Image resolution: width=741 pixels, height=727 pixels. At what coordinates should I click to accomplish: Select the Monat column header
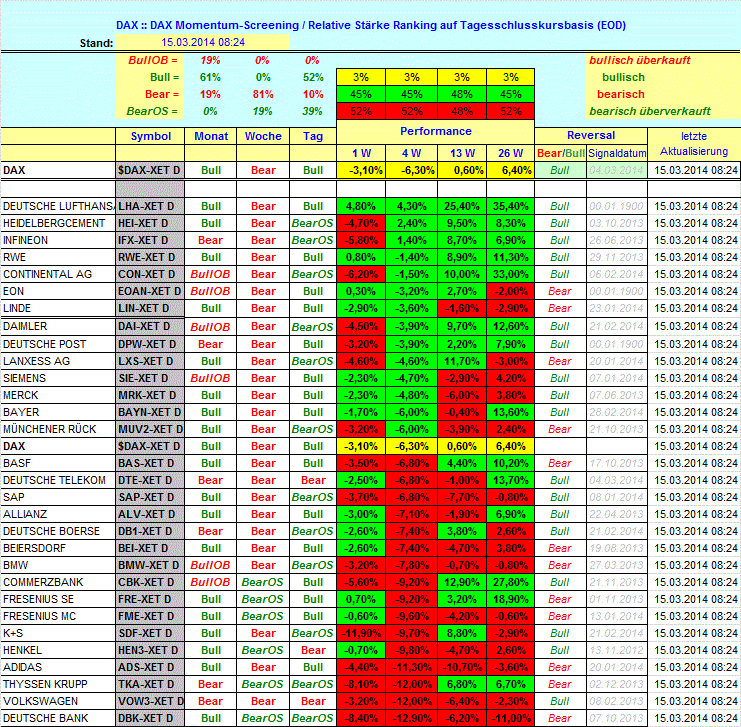pyautogui.click(x=211, y=136)
